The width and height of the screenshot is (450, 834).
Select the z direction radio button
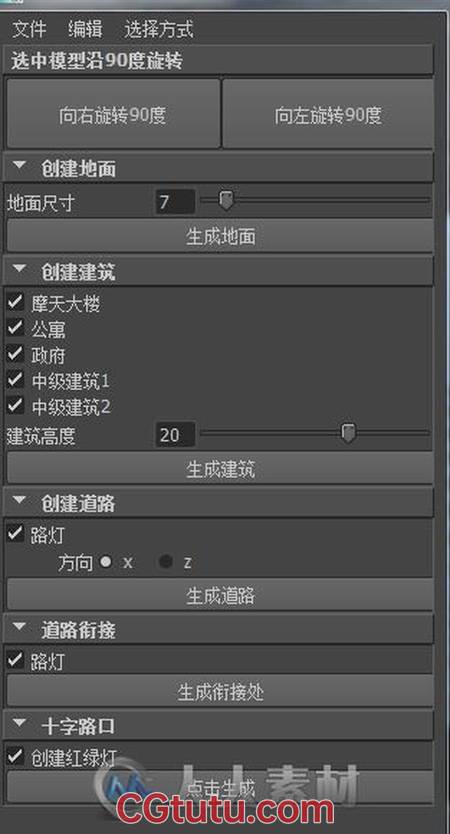tap(166, 562)
